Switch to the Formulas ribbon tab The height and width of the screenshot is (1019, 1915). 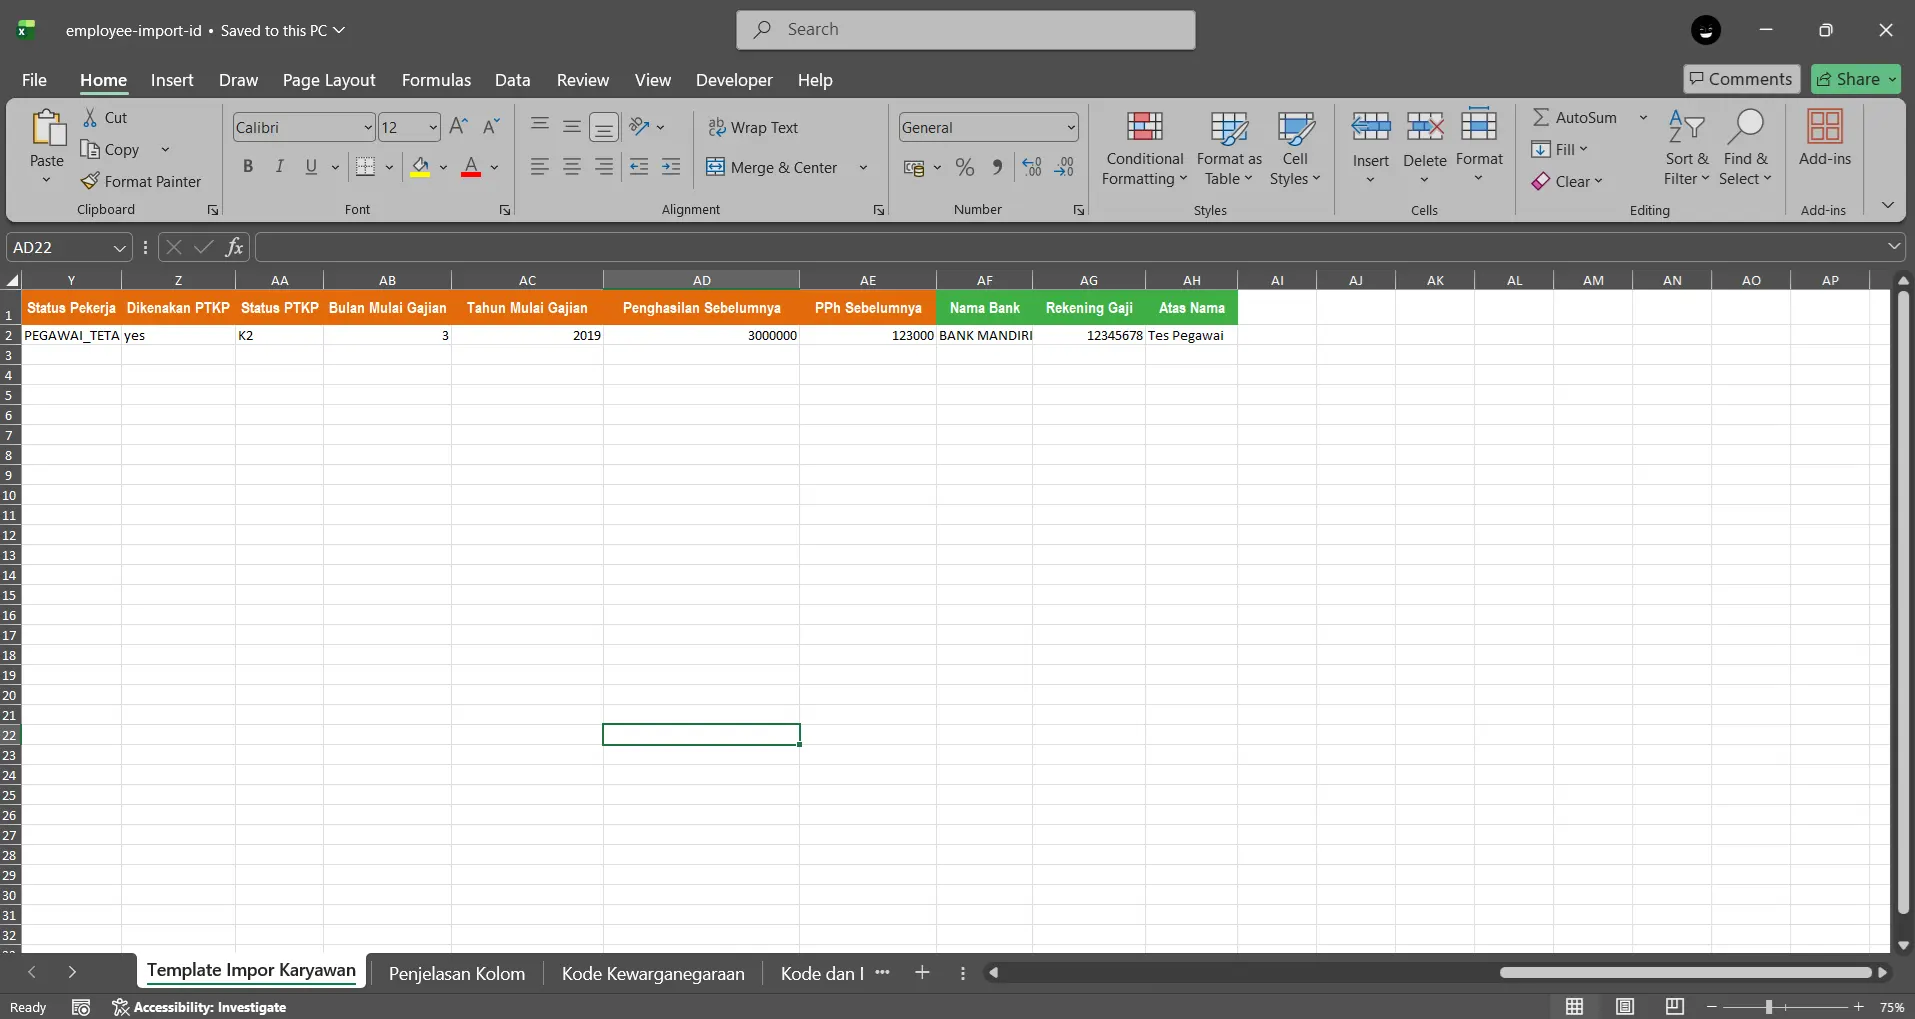pyautogui.click(x=436, y=80)
